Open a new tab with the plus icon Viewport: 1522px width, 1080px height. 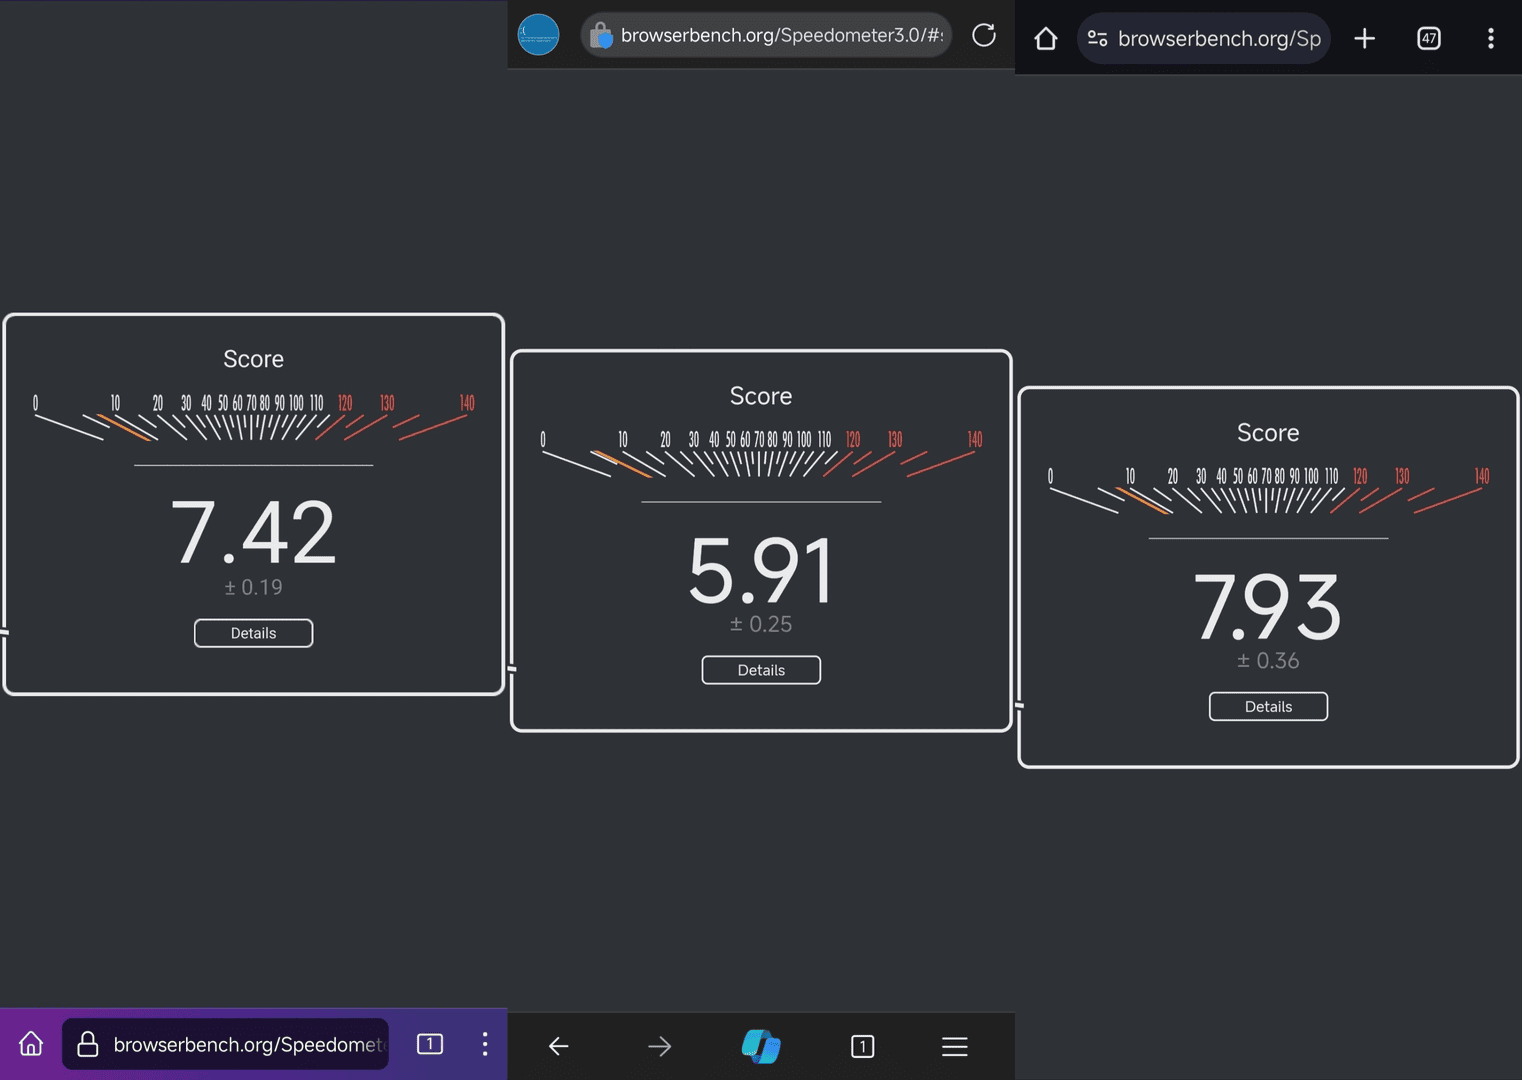[1365, 38]
